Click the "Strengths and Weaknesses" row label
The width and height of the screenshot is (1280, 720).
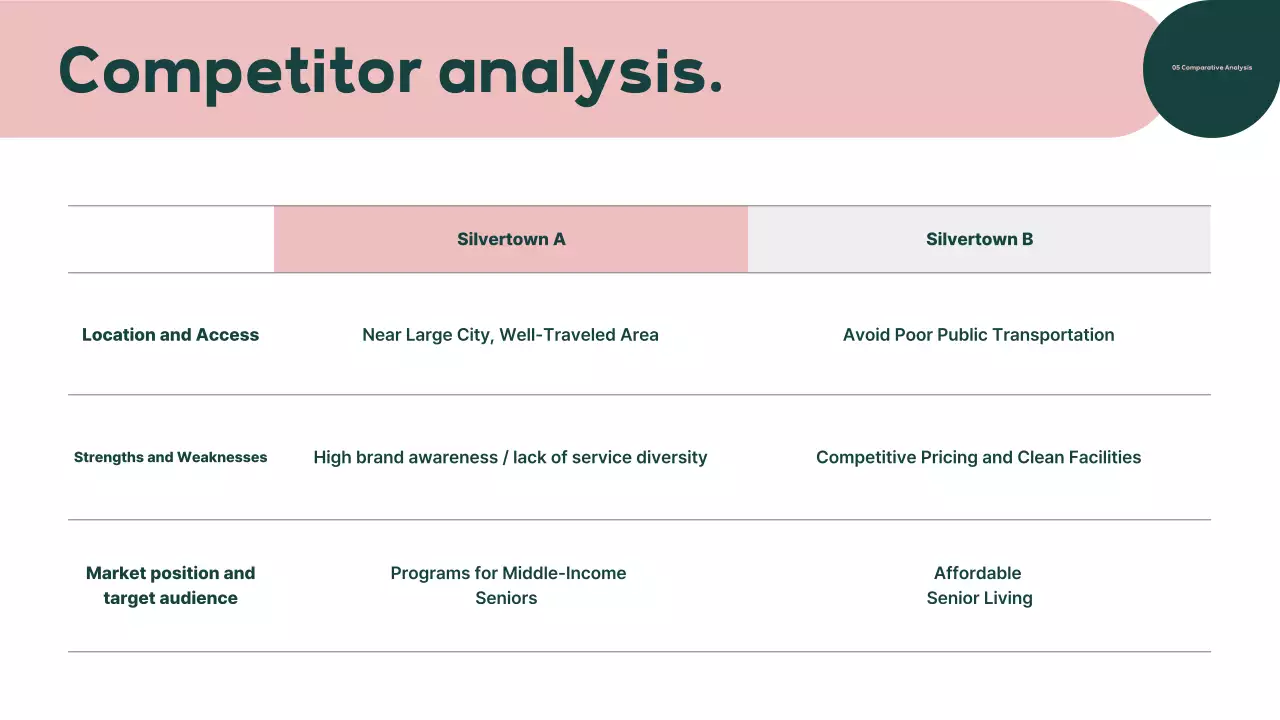pyautogui.click(x=170, y=457)
